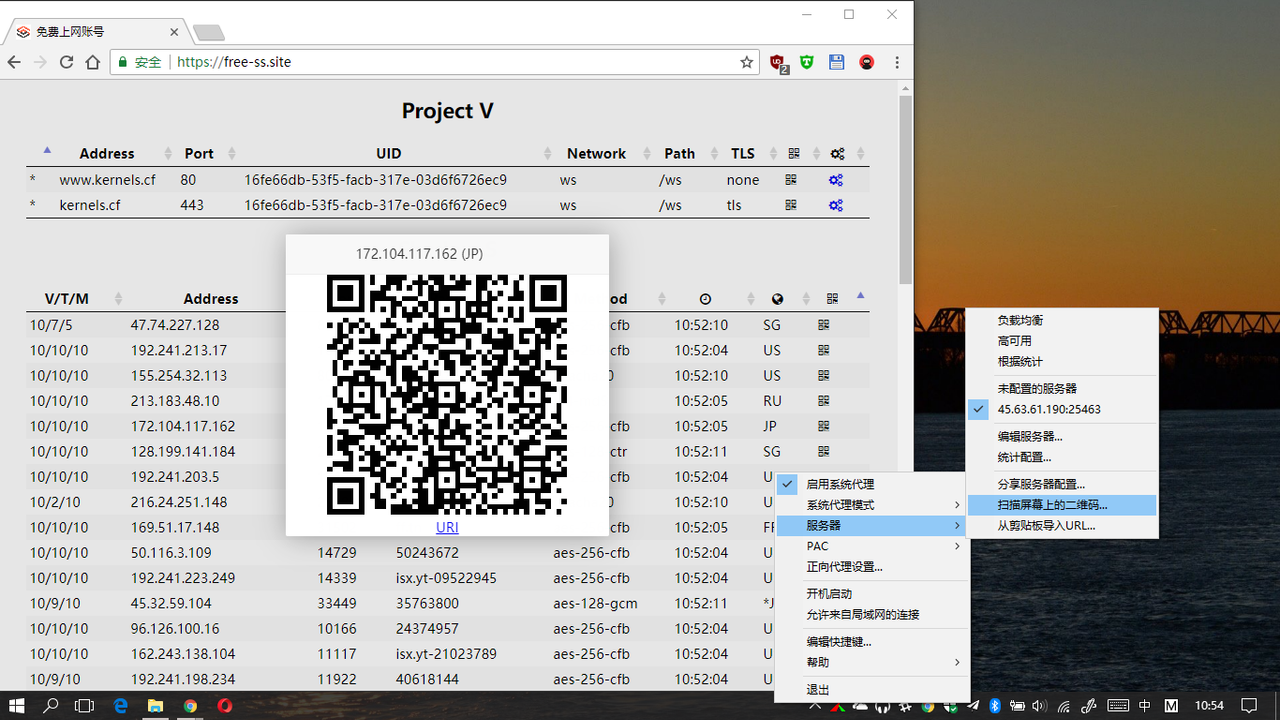Bookmark this page with the star
Image resolution: width=1280 pixels, height=720 pixels.
tap(746, 62)
